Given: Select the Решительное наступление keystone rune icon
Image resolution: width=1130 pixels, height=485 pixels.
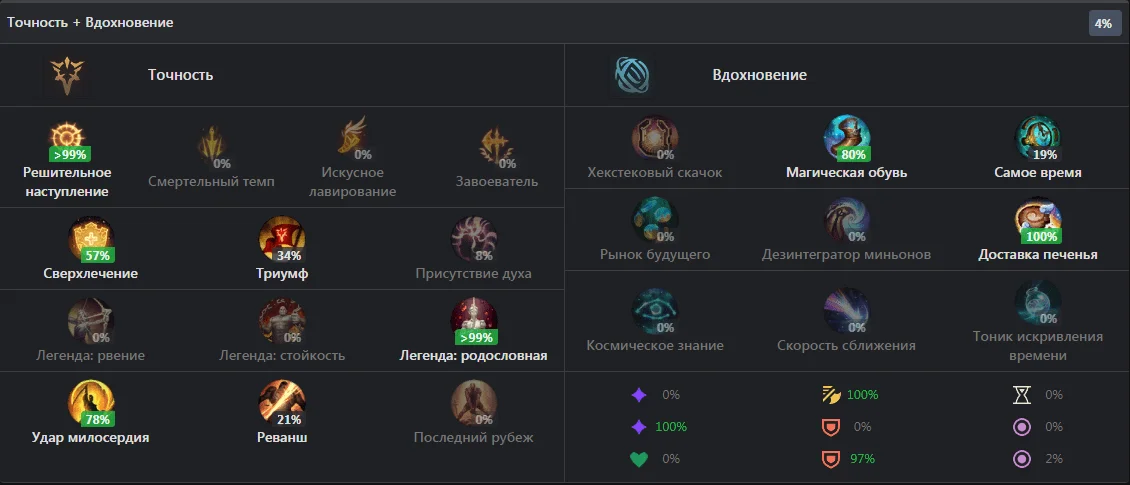Looking at the screenshot, I should click(67, 138).
